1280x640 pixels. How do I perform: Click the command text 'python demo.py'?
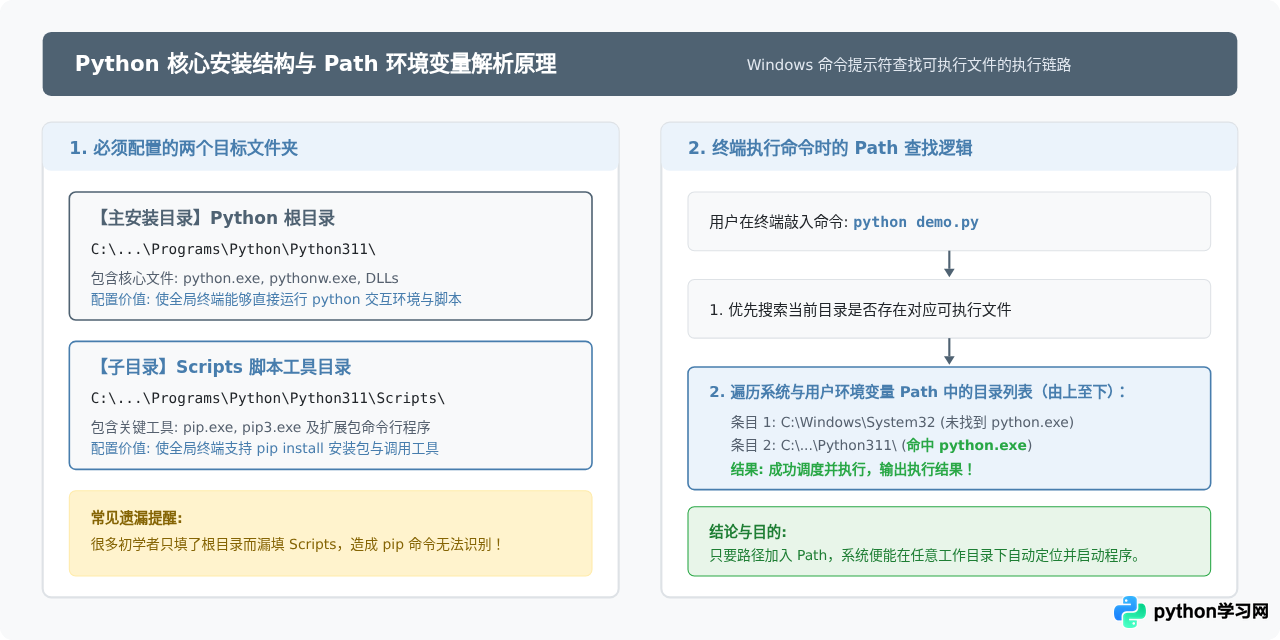point(916,222)
